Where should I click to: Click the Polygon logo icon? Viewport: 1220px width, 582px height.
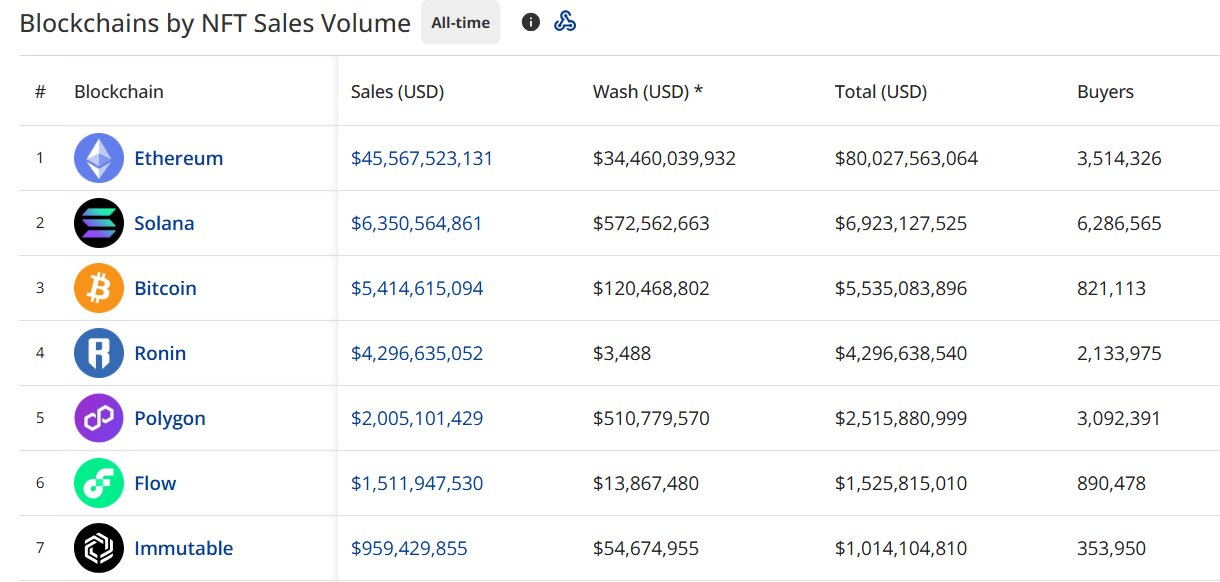coord(99,418)
